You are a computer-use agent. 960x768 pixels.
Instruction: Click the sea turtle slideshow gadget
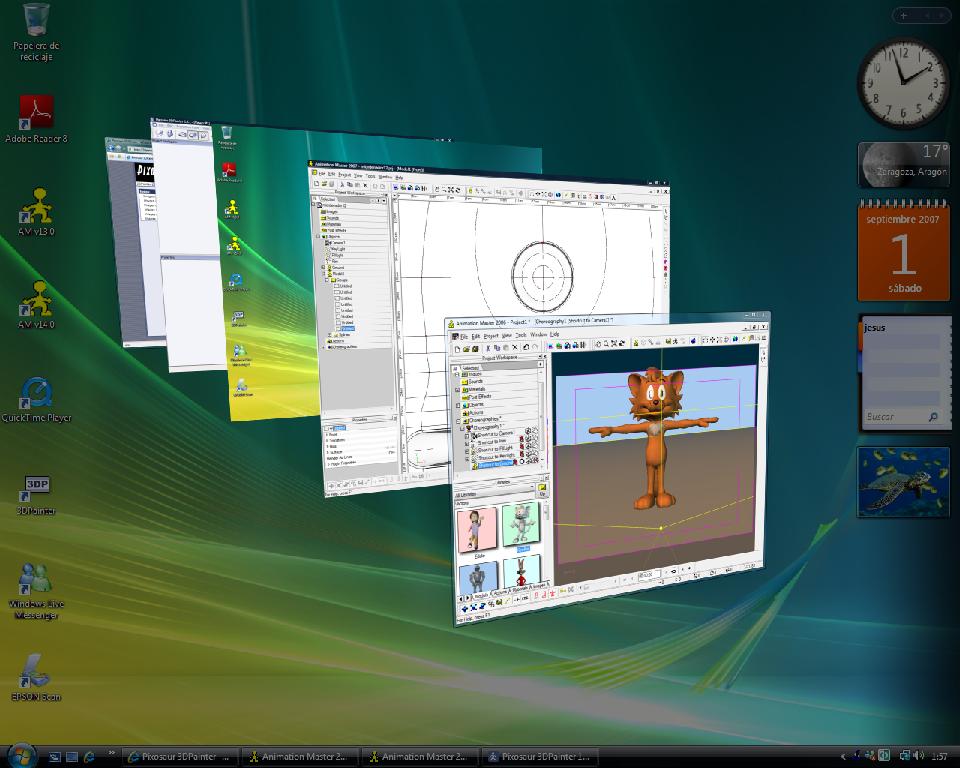point(904,482)
